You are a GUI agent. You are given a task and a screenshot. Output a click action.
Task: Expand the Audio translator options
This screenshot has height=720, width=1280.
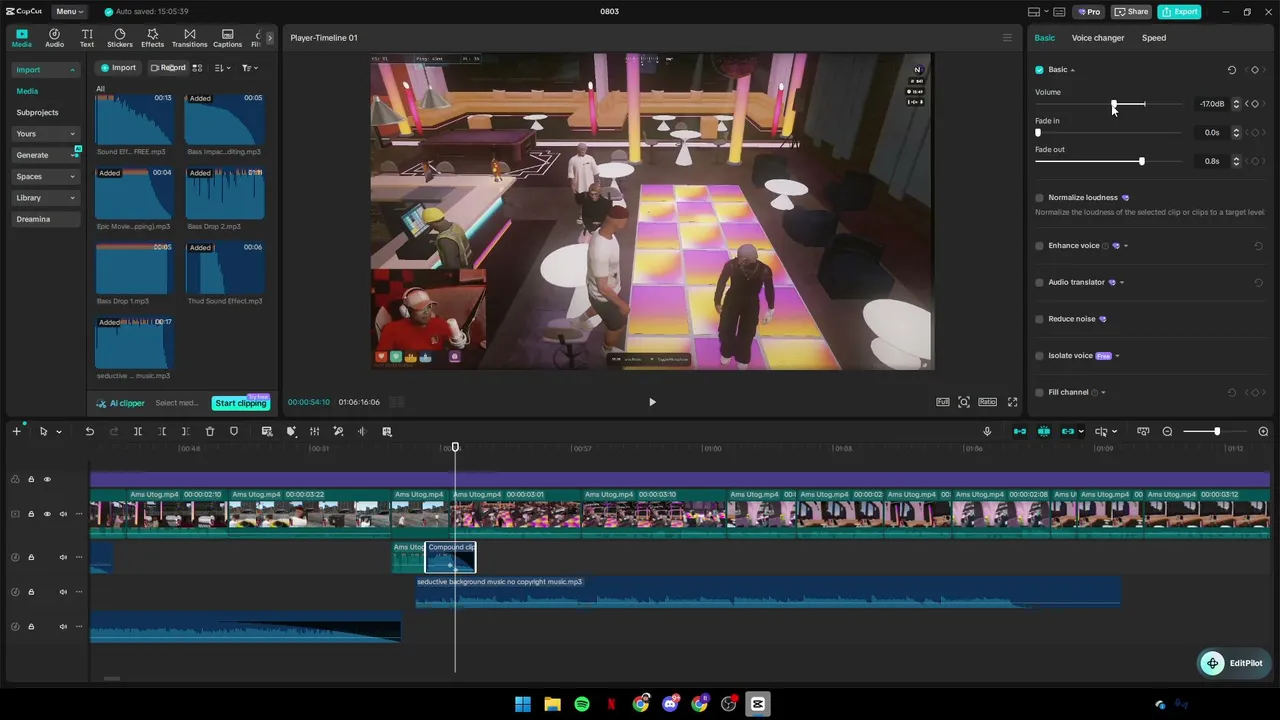pos(1122,283)
